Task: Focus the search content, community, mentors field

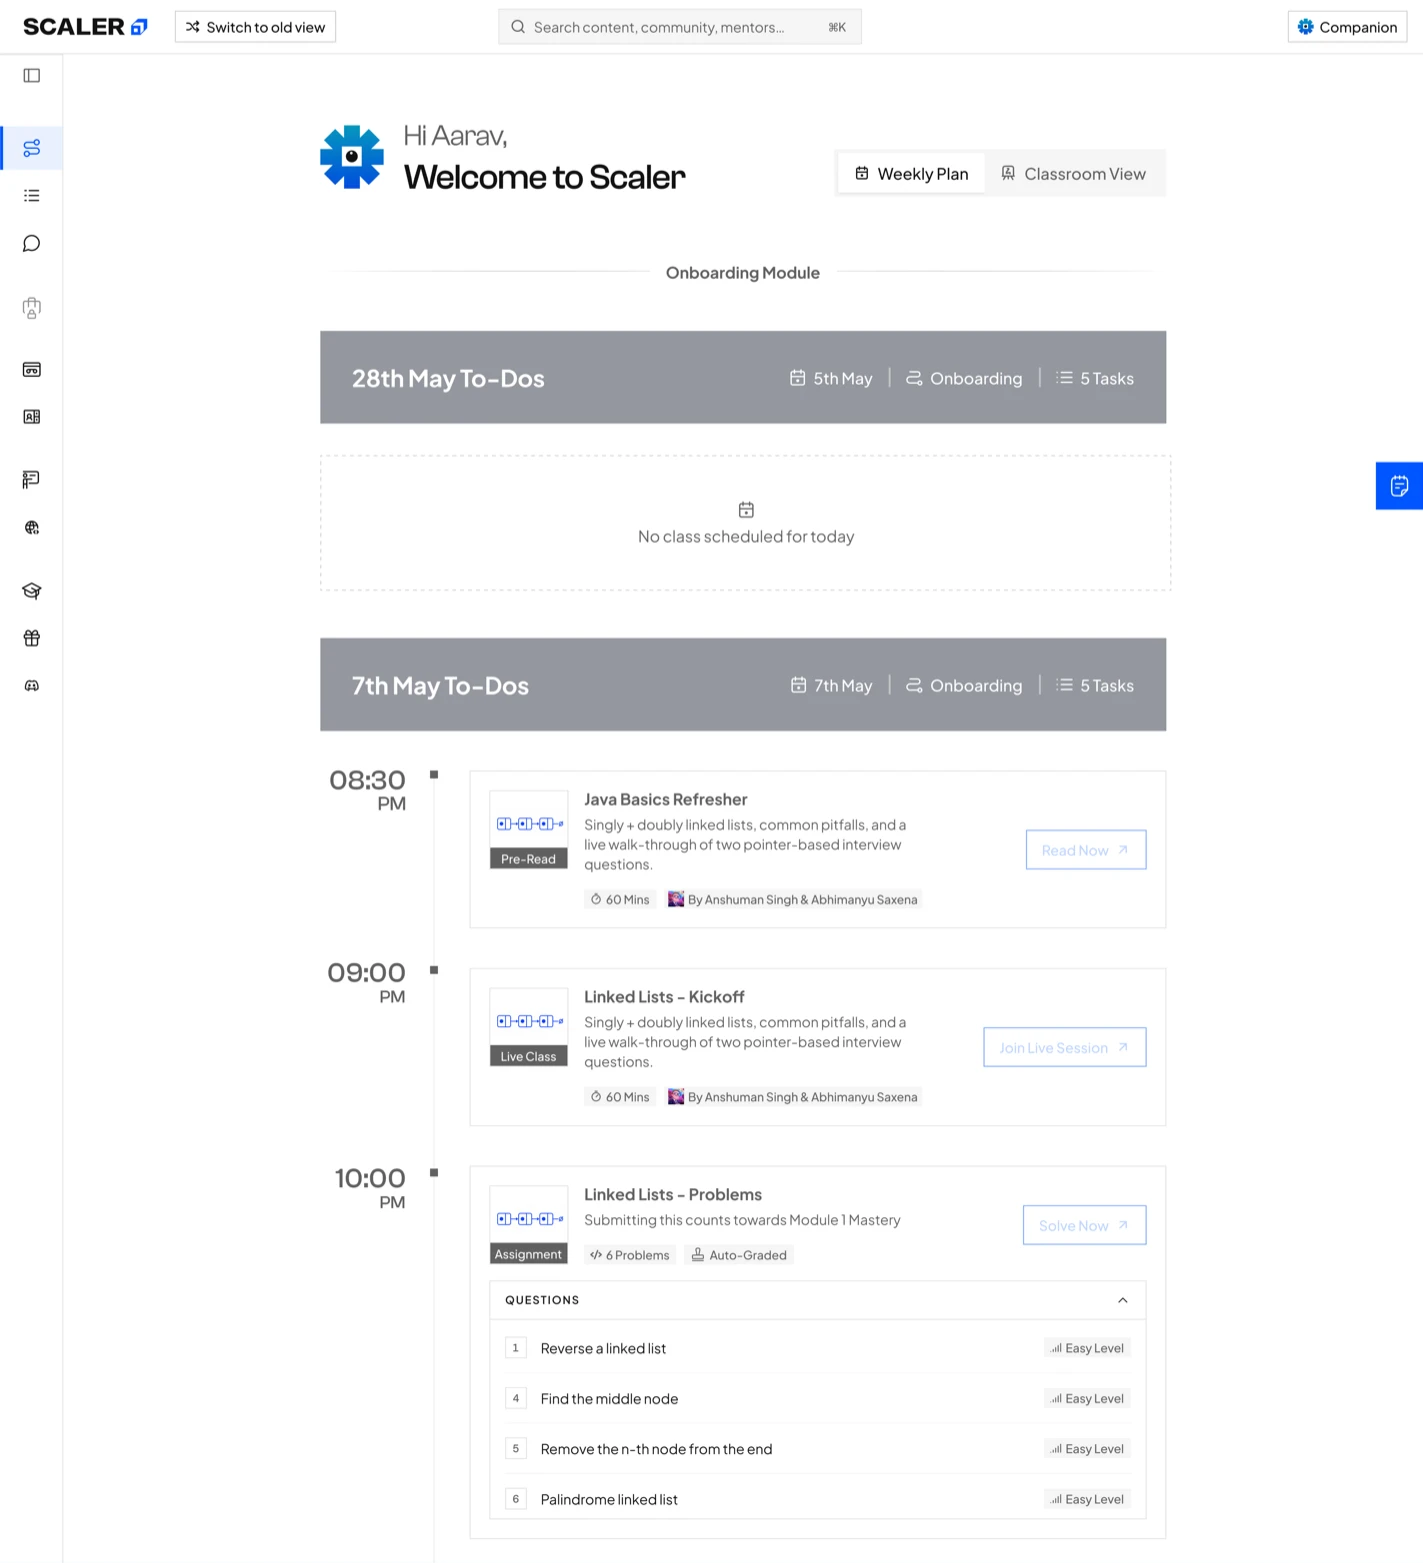Action: pos(680,27)
